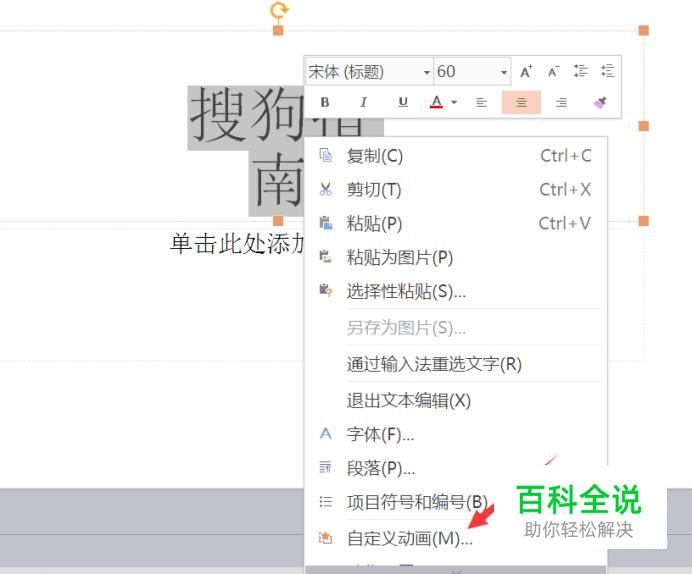The width and height of the screenshot is (692, 574).
Task: Click the bullet list icon beside 项目符号和编号
Action: (x=325, y=502)
